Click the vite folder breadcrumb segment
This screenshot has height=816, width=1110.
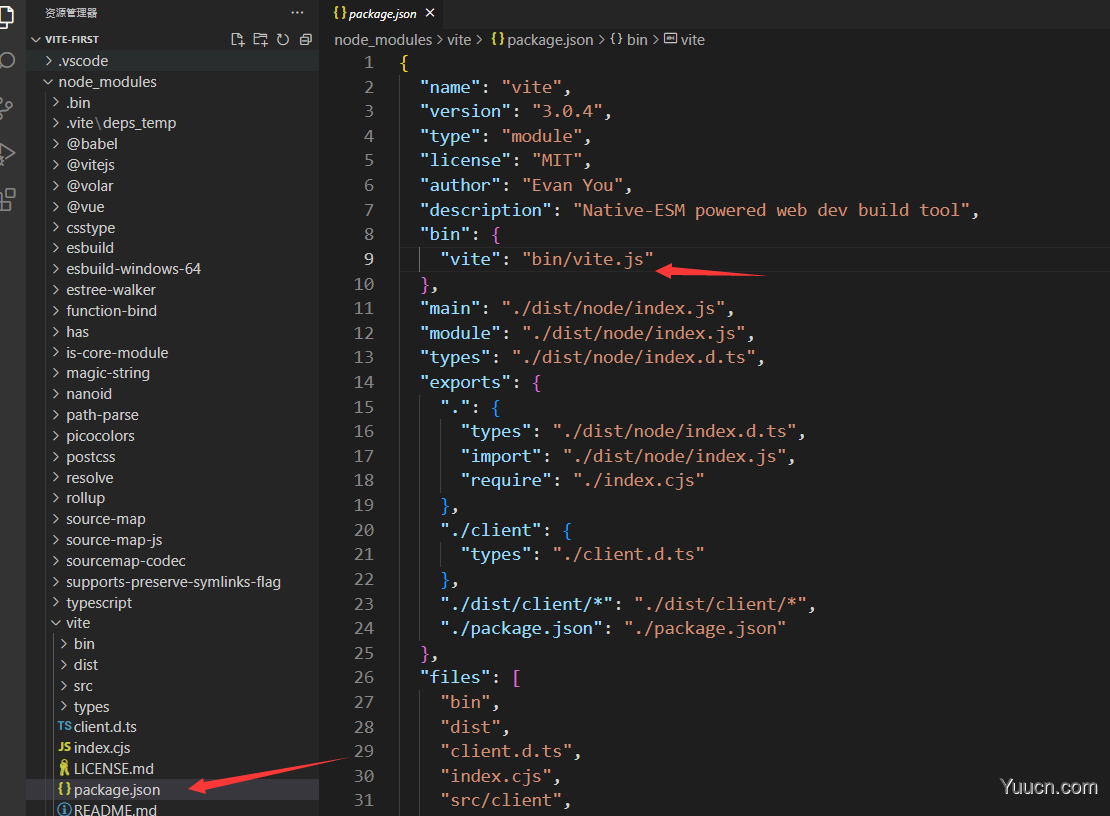coord(459,40)
